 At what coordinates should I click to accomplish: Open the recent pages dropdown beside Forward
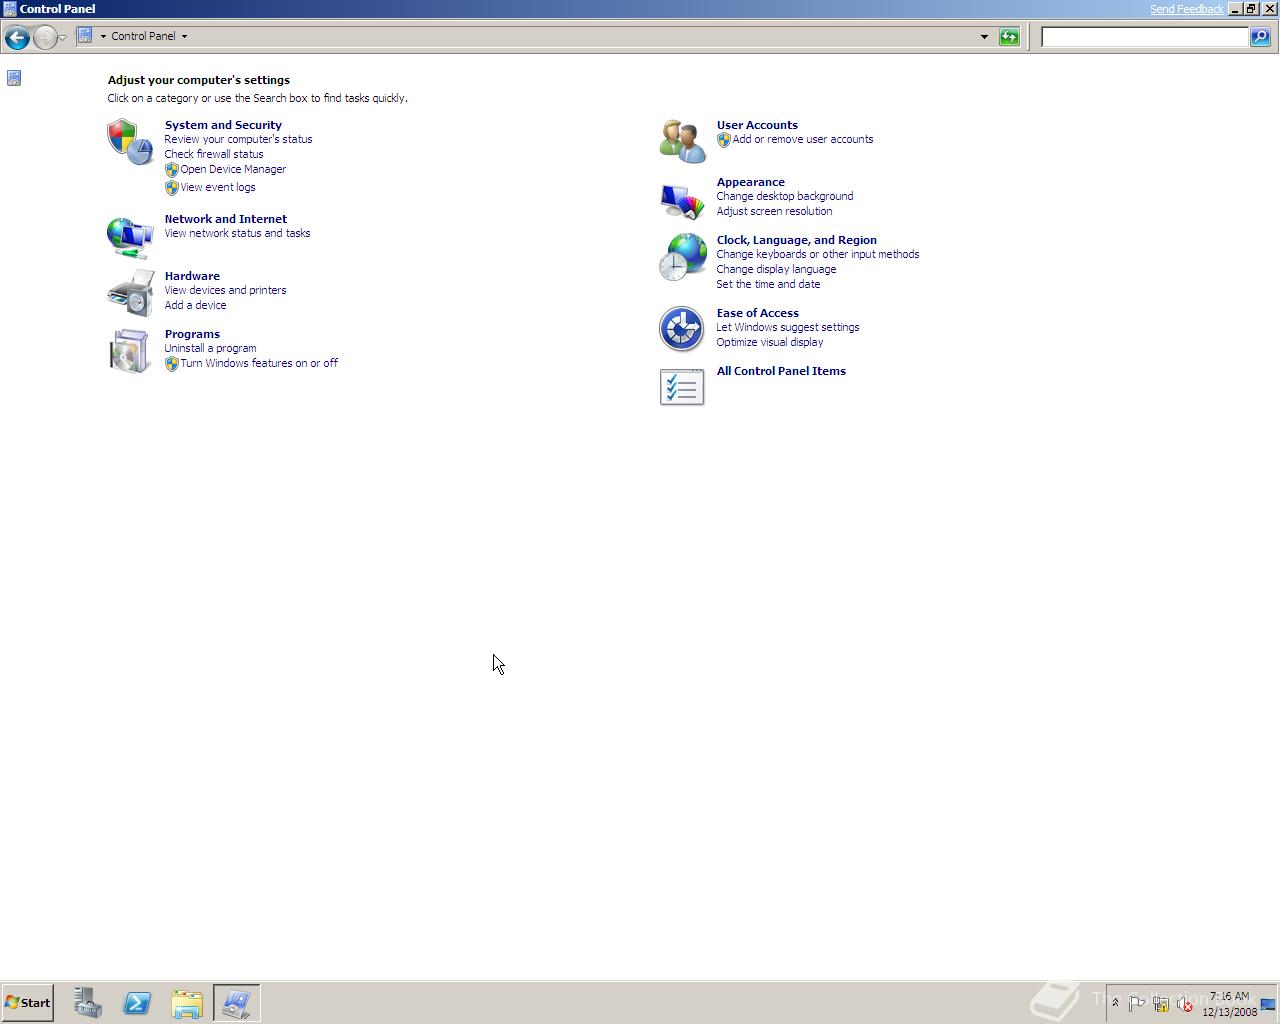[63, 38]
